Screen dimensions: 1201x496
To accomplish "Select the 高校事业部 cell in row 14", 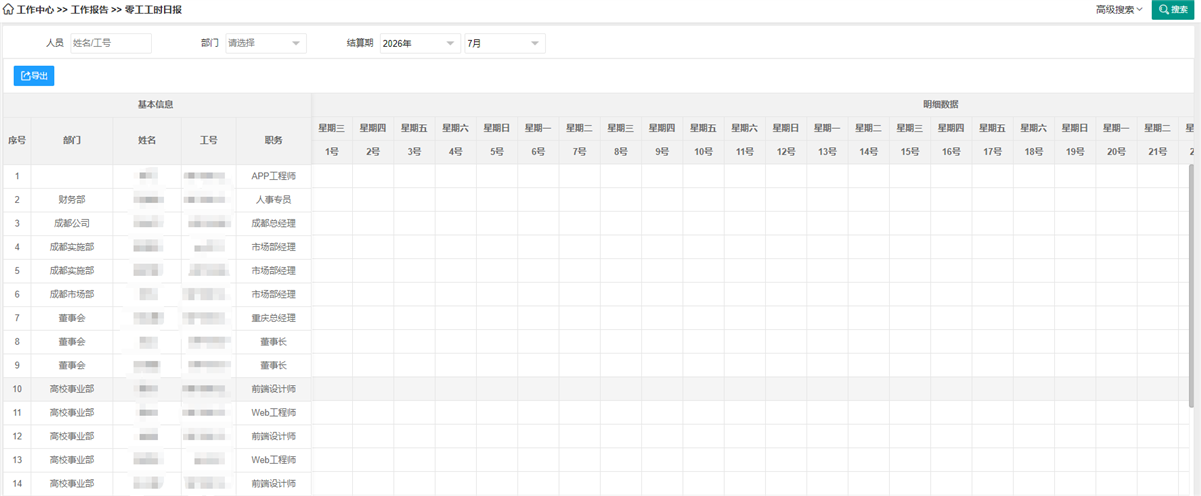I will pos(72,484).
